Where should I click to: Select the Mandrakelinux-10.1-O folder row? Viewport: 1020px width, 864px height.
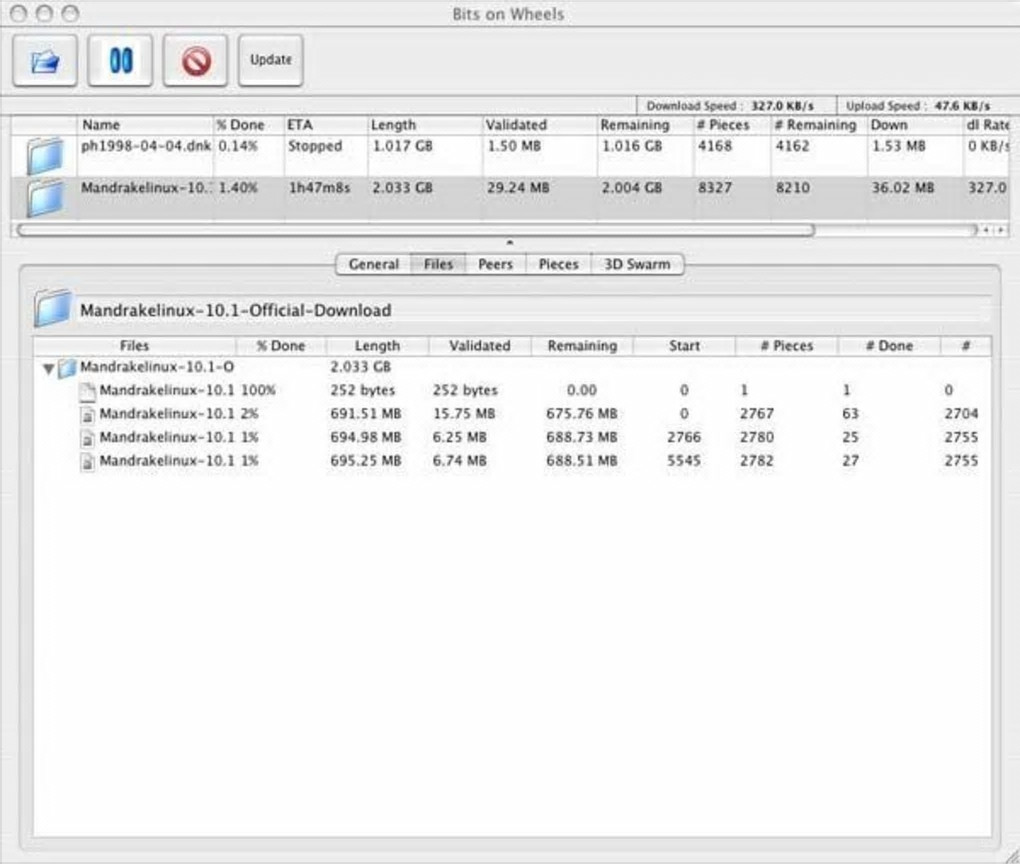[512, 367]
